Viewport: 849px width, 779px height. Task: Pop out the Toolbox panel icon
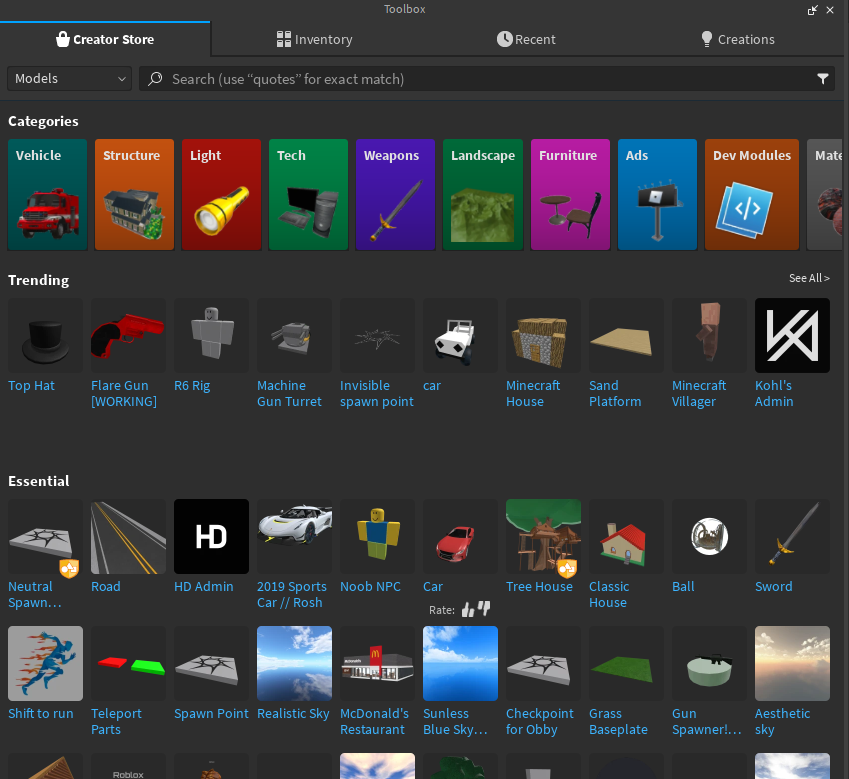point(812,10)
